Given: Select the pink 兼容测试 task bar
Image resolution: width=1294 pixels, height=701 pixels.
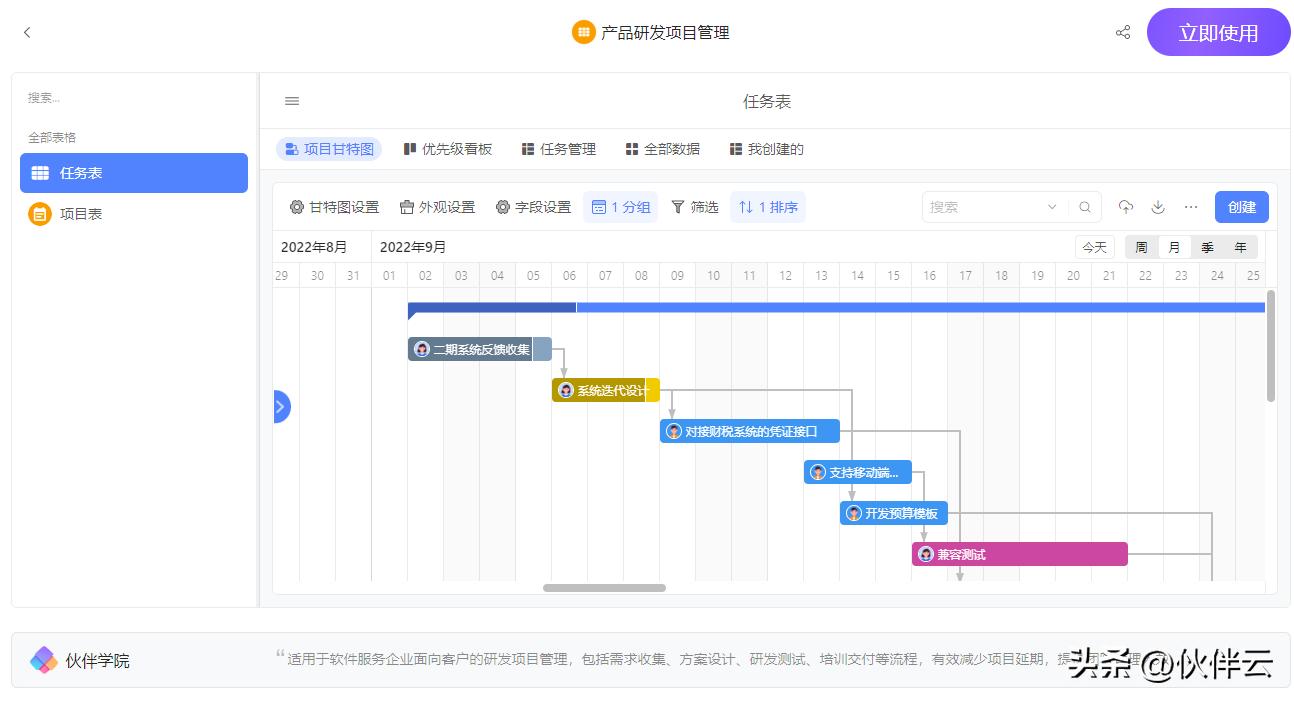Looking at the screenshot, I should (1020, 553).
